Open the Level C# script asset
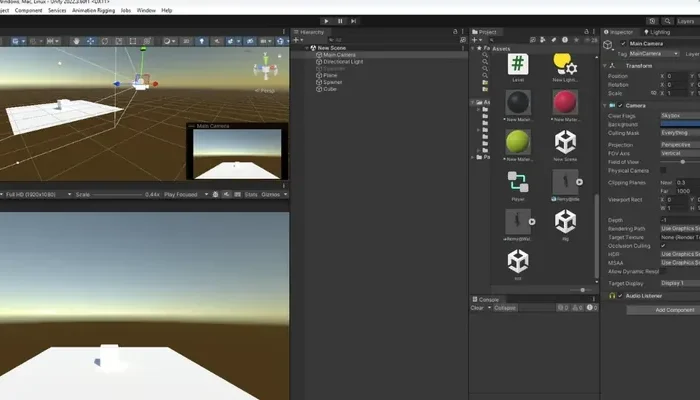Screen dimensions: 700x400 [518, 67]
